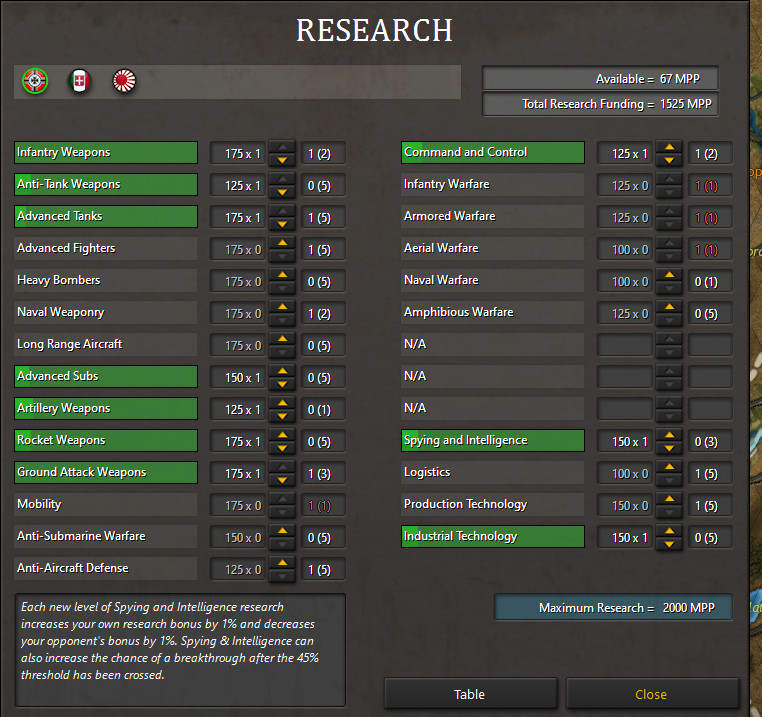Select the Amphibious Warfare research row
The height and width of the screenshot is (717, 762).
pyautogui.click(x=493, y=313)
